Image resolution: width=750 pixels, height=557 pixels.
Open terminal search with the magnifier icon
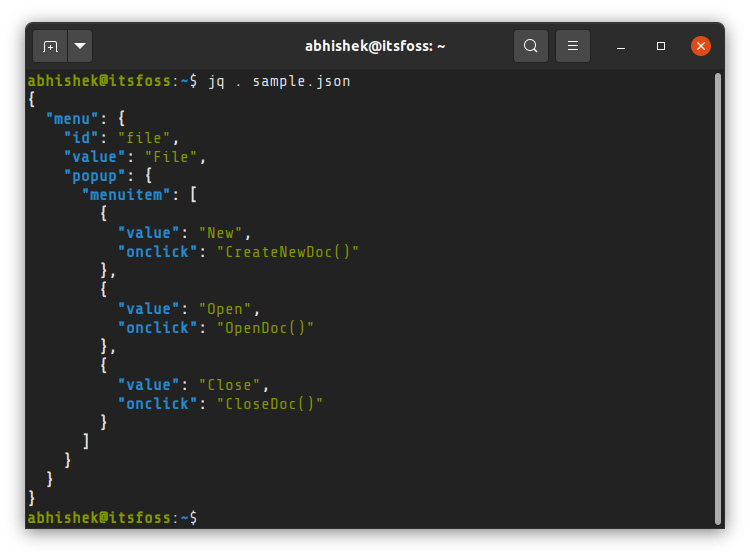(x=530, y=46)
